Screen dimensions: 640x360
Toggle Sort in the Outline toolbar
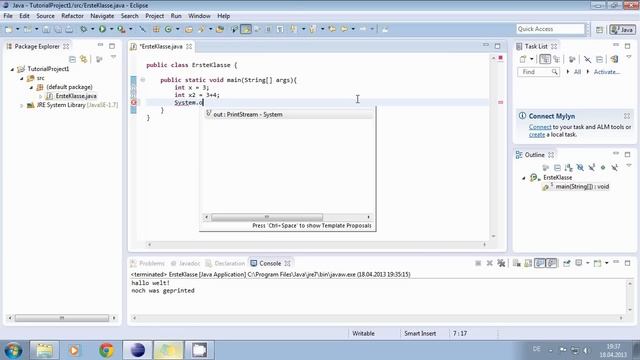[x=569, y=167]
